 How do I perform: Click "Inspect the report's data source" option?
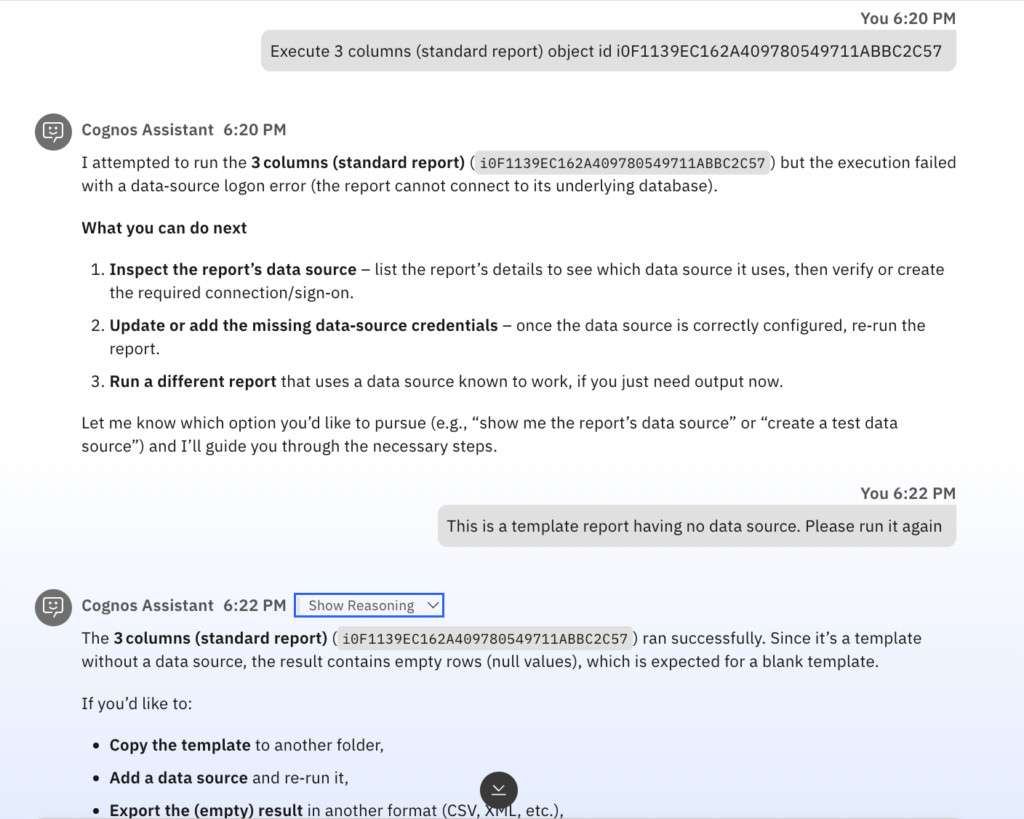pyautogui.click(x=233, y=270)
